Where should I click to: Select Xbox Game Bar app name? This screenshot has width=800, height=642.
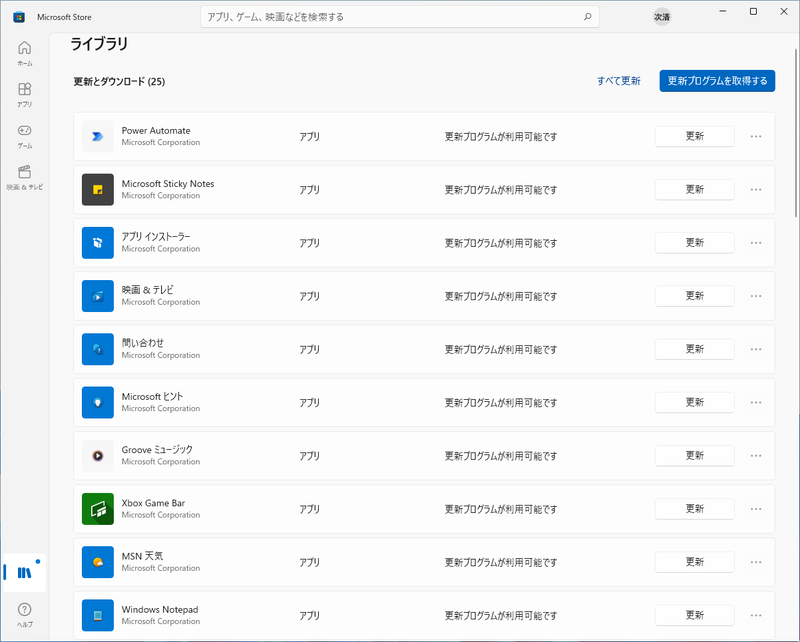click(x=153, y=503)
